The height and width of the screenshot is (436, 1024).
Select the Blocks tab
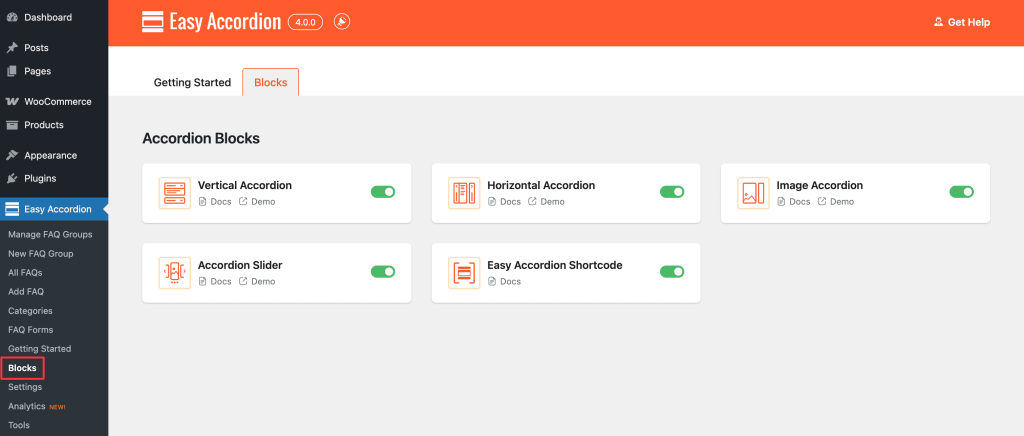pos(270,83)
